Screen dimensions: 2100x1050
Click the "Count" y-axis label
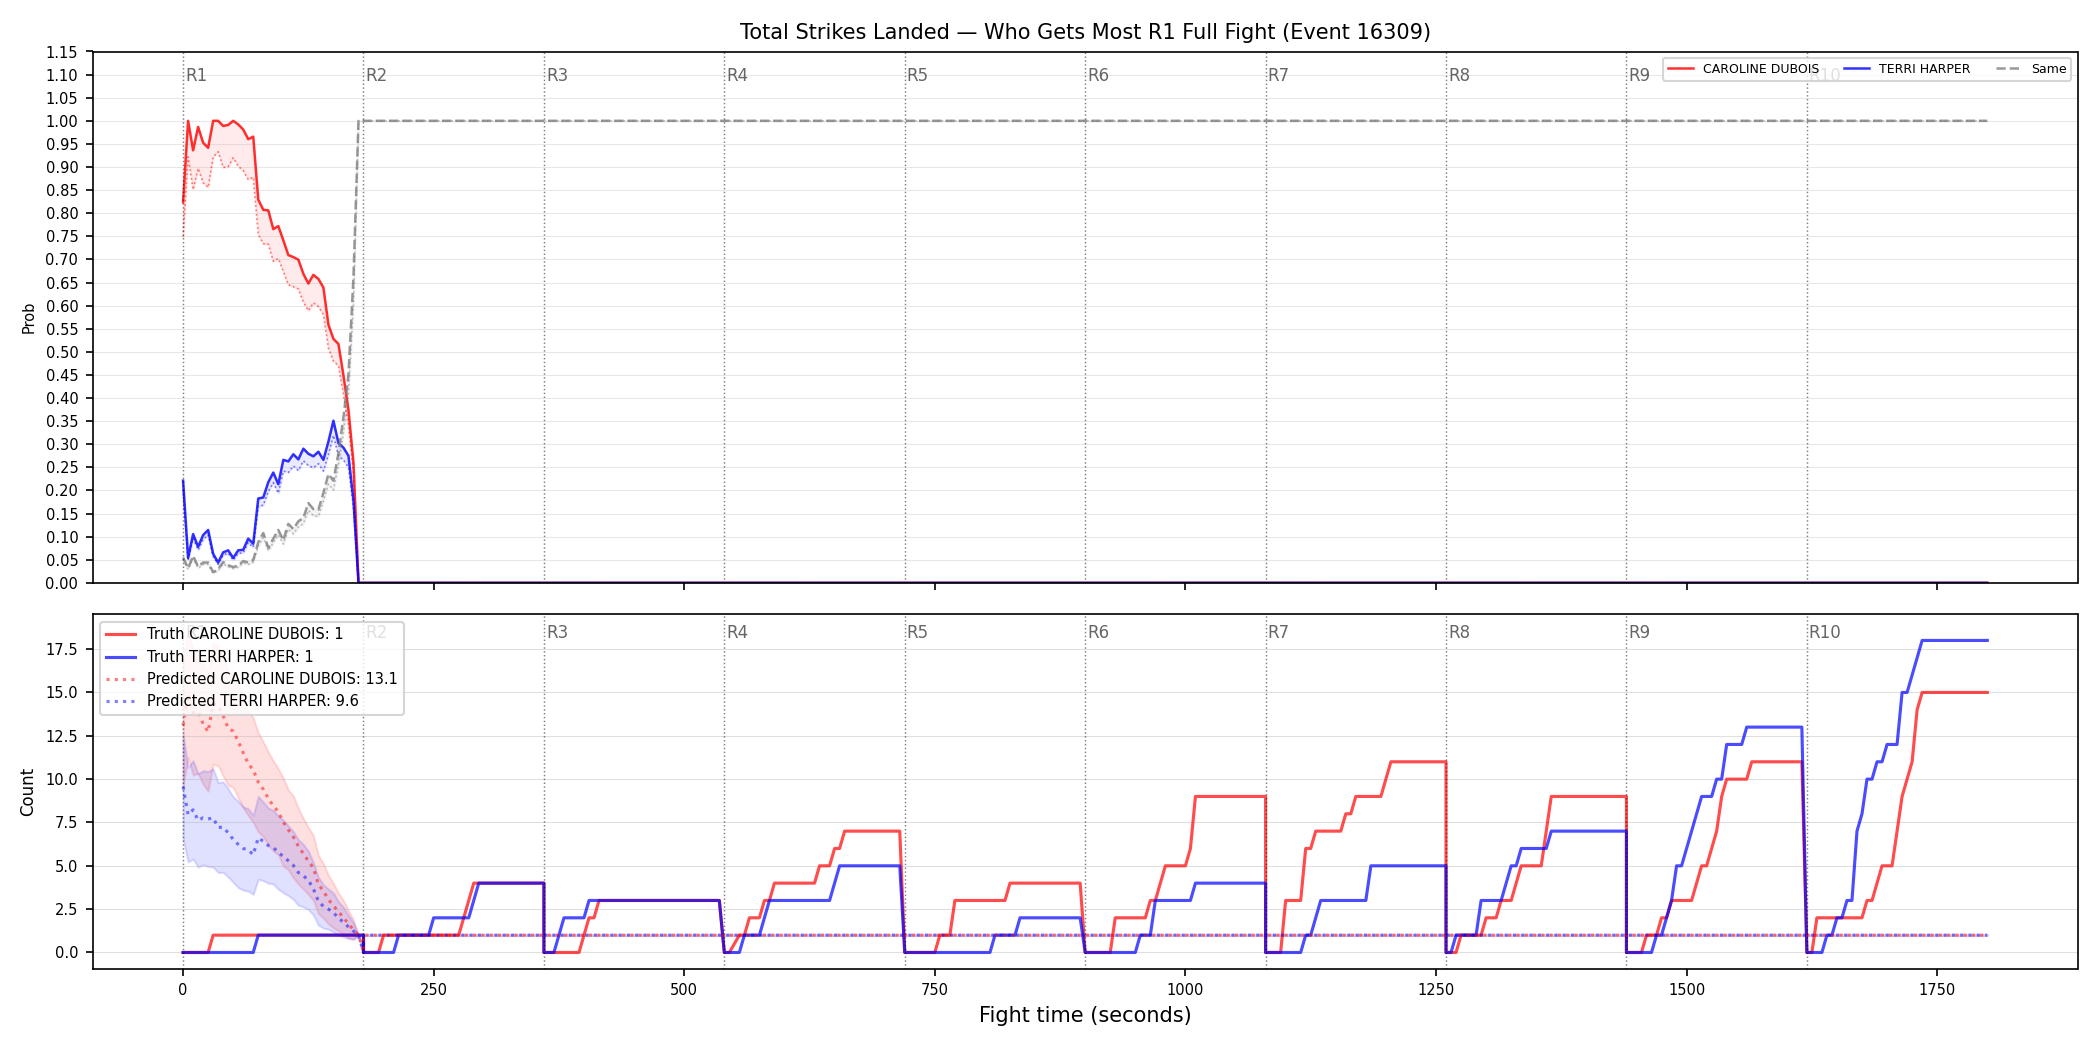click(x=27, y=792)
